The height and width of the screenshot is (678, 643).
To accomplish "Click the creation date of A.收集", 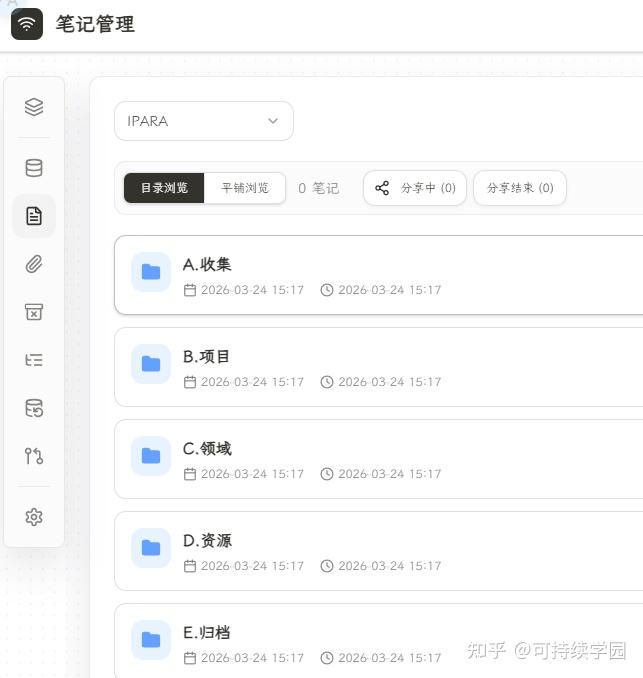I will 253,290.
